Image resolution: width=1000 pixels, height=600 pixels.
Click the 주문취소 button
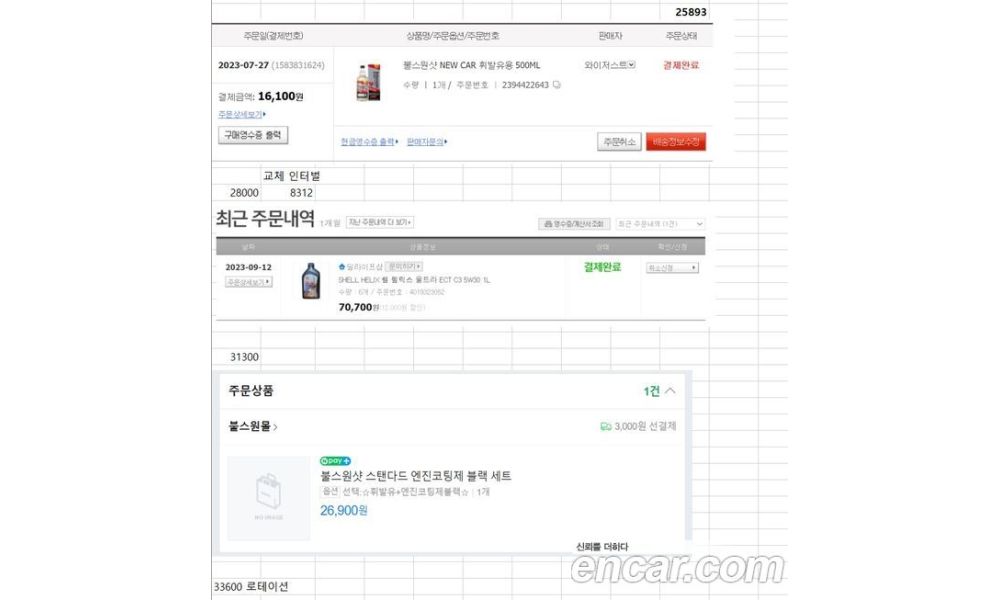tap(619, 142)
